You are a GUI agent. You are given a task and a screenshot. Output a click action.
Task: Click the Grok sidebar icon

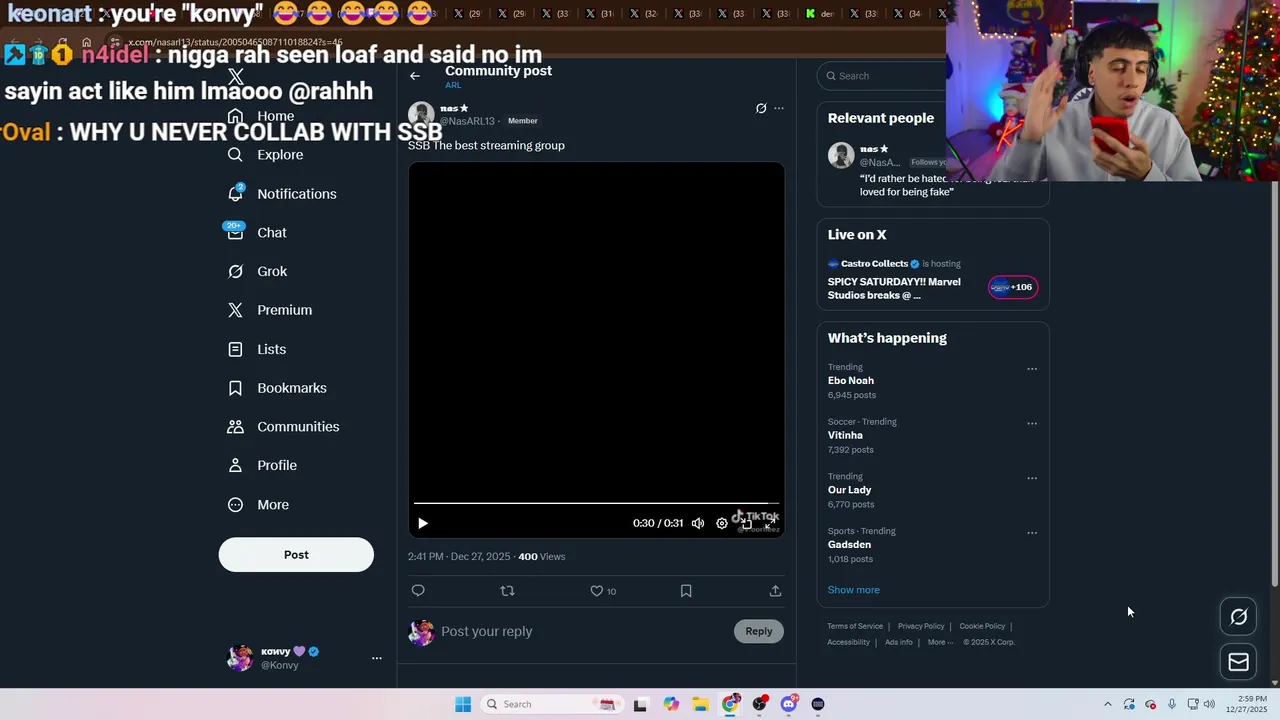point(235,271)
